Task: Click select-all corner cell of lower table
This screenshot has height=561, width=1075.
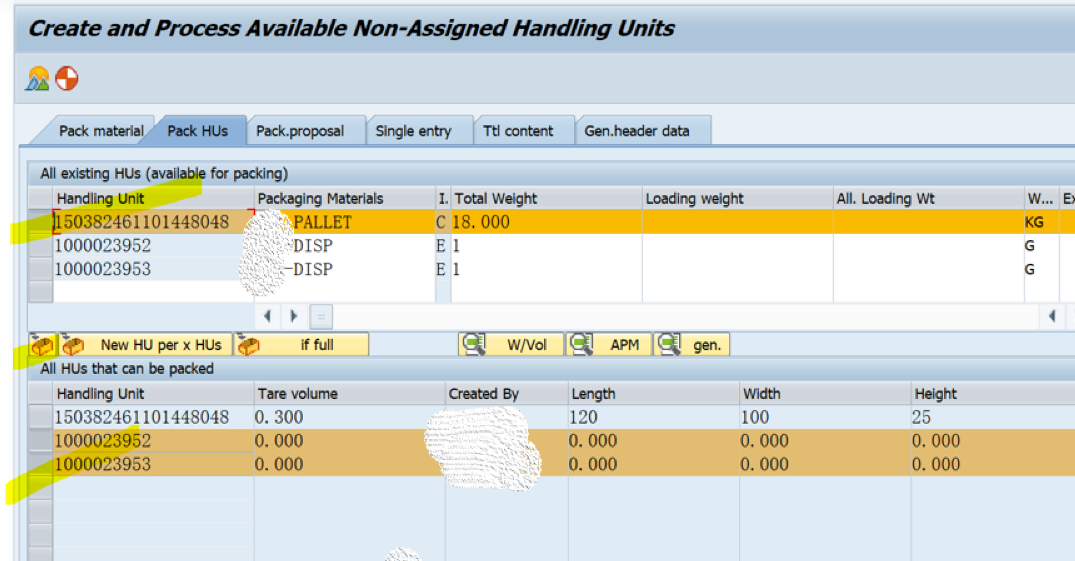Action: [x=40, y=394]
